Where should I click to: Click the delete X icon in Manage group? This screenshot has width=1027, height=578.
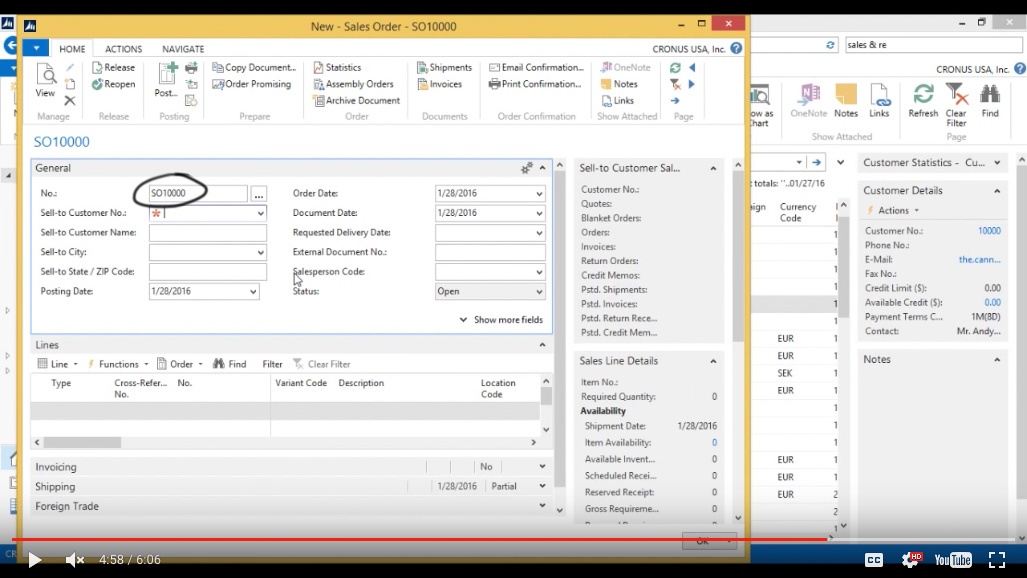point(69,100)
